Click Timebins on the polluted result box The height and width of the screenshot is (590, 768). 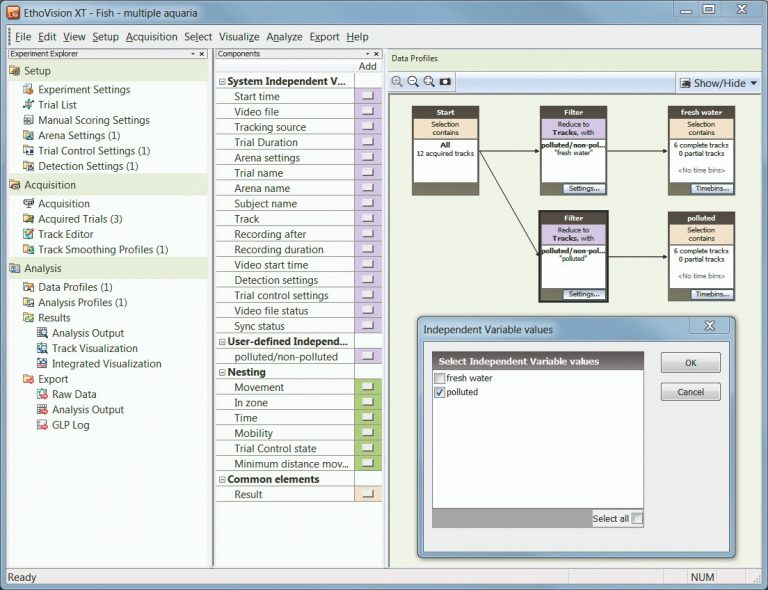coord(712,294)
